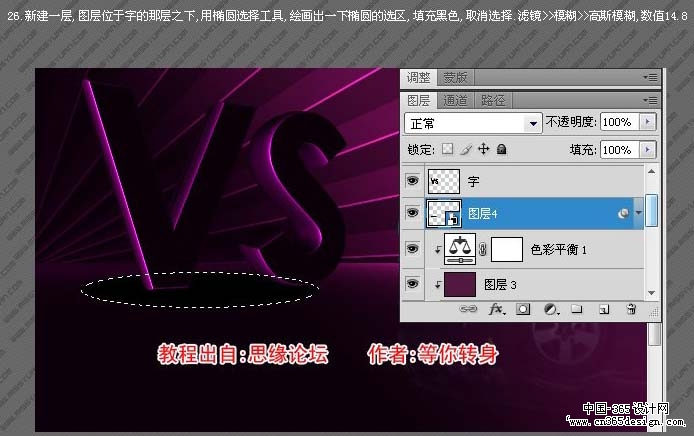Open the 不透明度 slider arrow
The image size is (694, 436).
coord(648,122)
